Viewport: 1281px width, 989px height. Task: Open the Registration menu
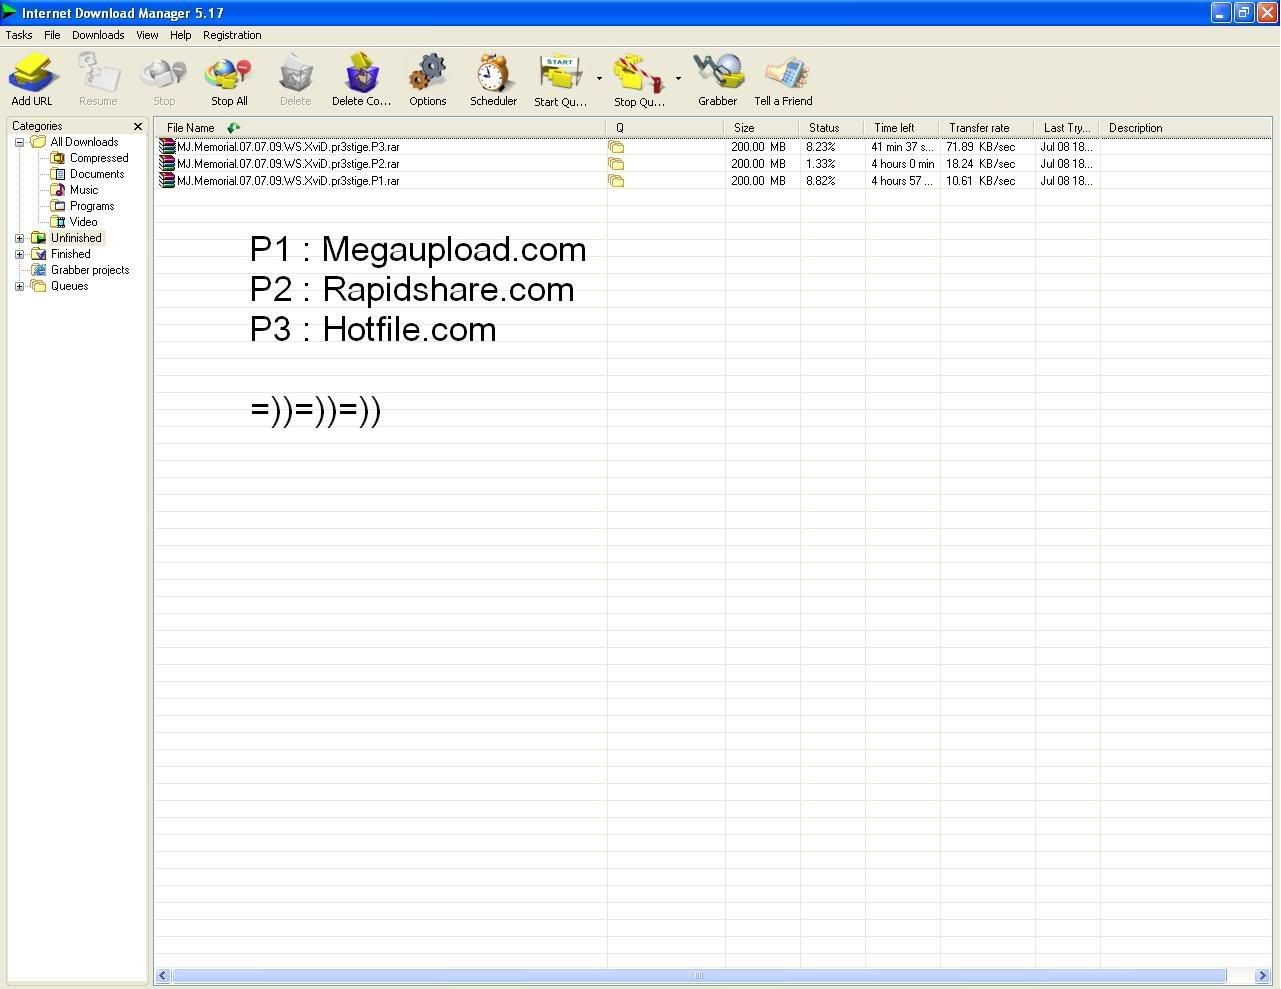click(232, 35)
